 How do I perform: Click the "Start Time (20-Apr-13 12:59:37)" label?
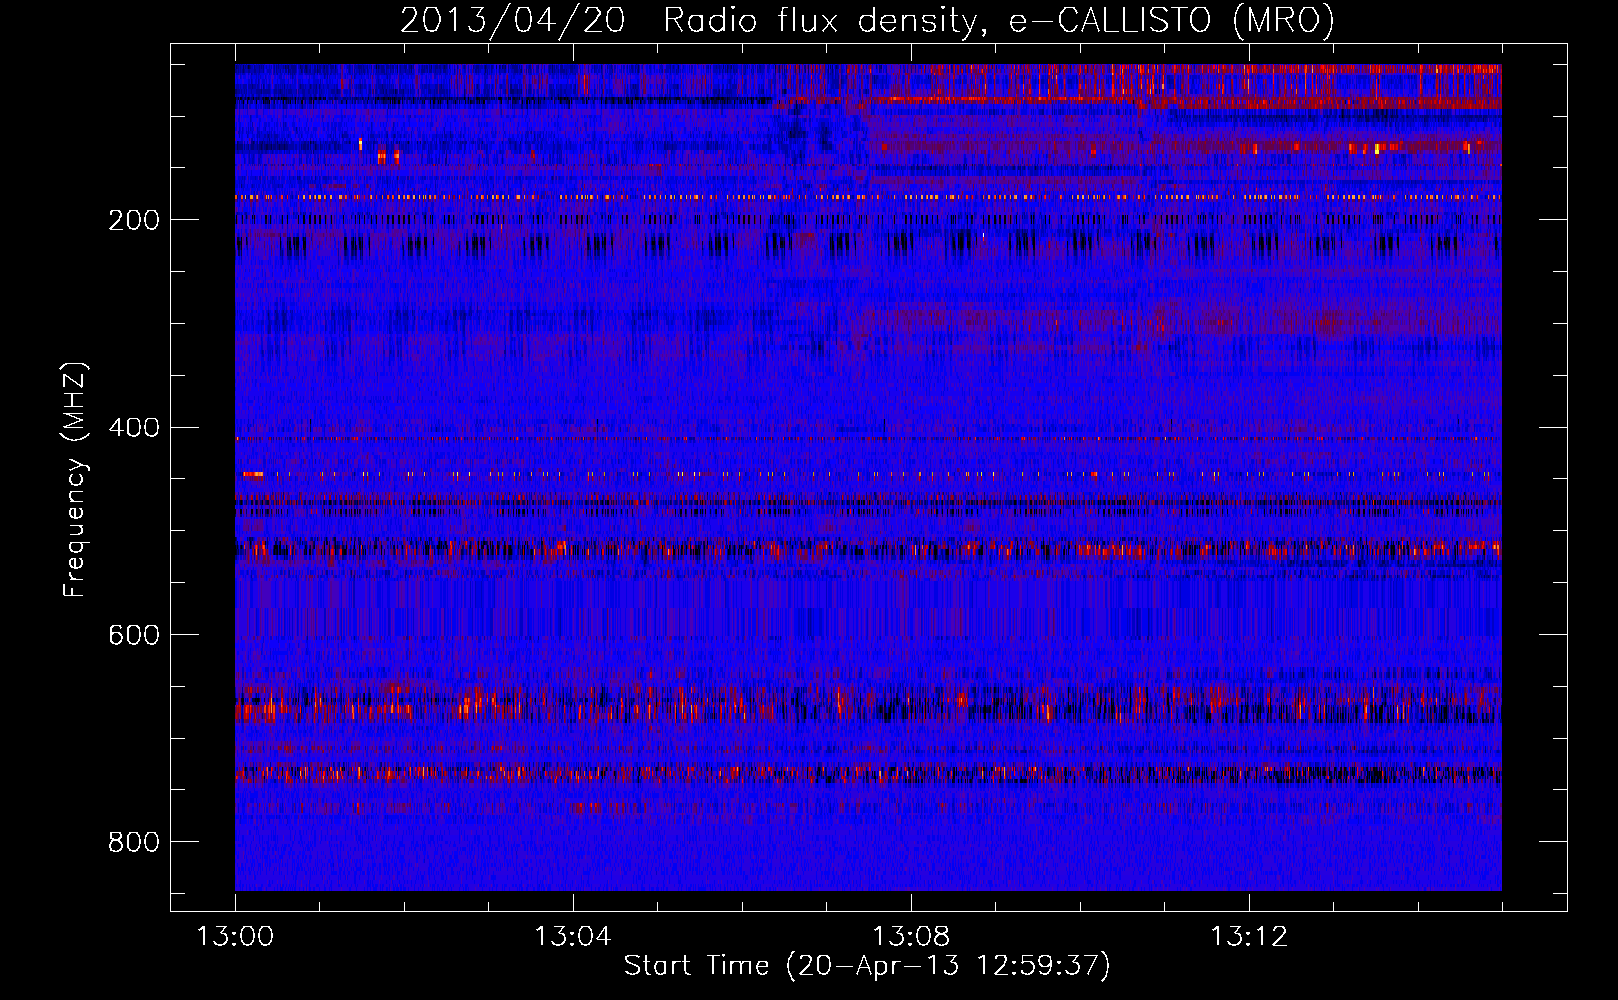[x=867, y=966]
